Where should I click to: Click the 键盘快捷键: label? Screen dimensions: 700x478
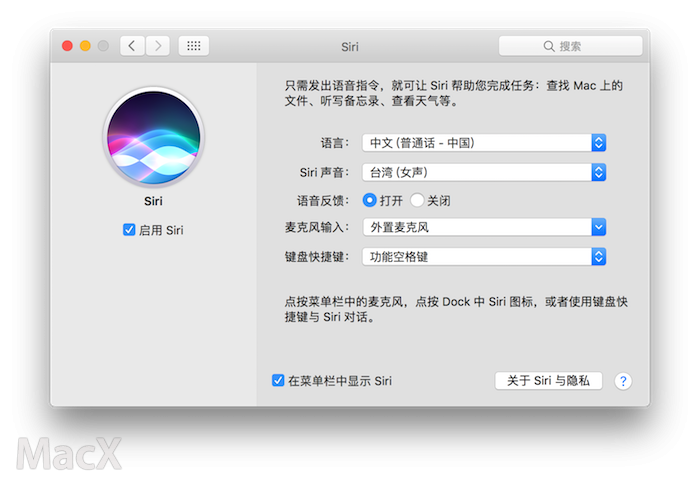coord(317,257)
